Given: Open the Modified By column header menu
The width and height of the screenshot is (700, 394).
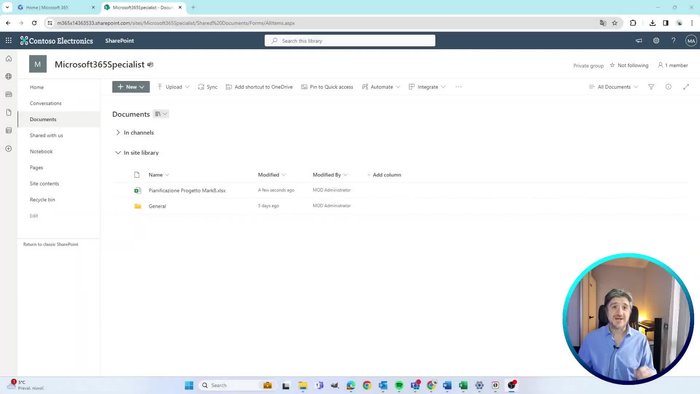Looking at the screenshot, I should tap(330, 175).
